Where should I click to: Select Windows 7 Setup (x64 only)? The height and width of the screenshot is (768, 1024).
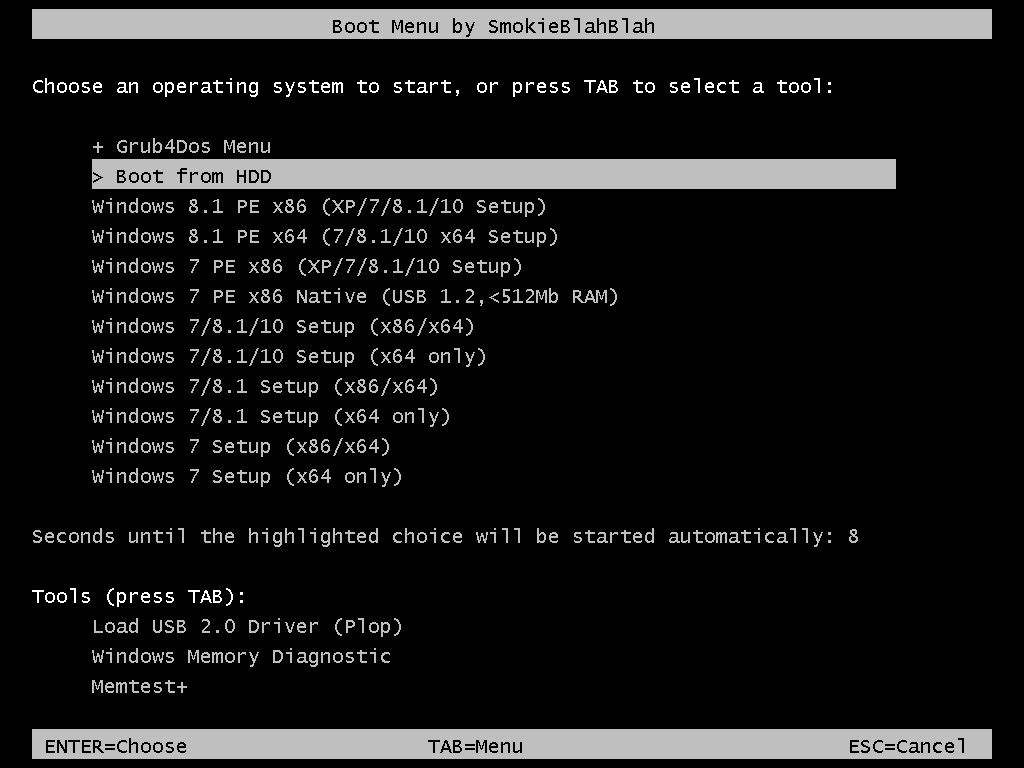(x=247, y=477)
